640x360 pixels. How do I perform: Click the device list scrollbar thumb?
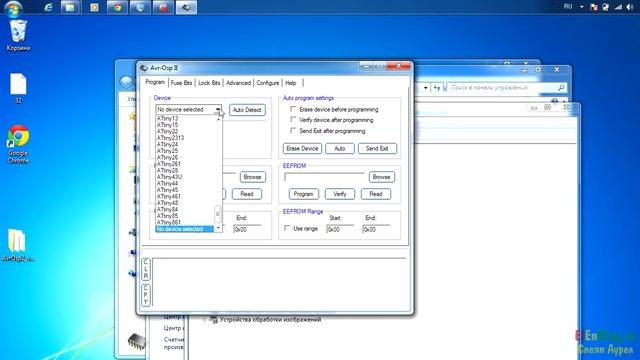(x=218, y=213)
